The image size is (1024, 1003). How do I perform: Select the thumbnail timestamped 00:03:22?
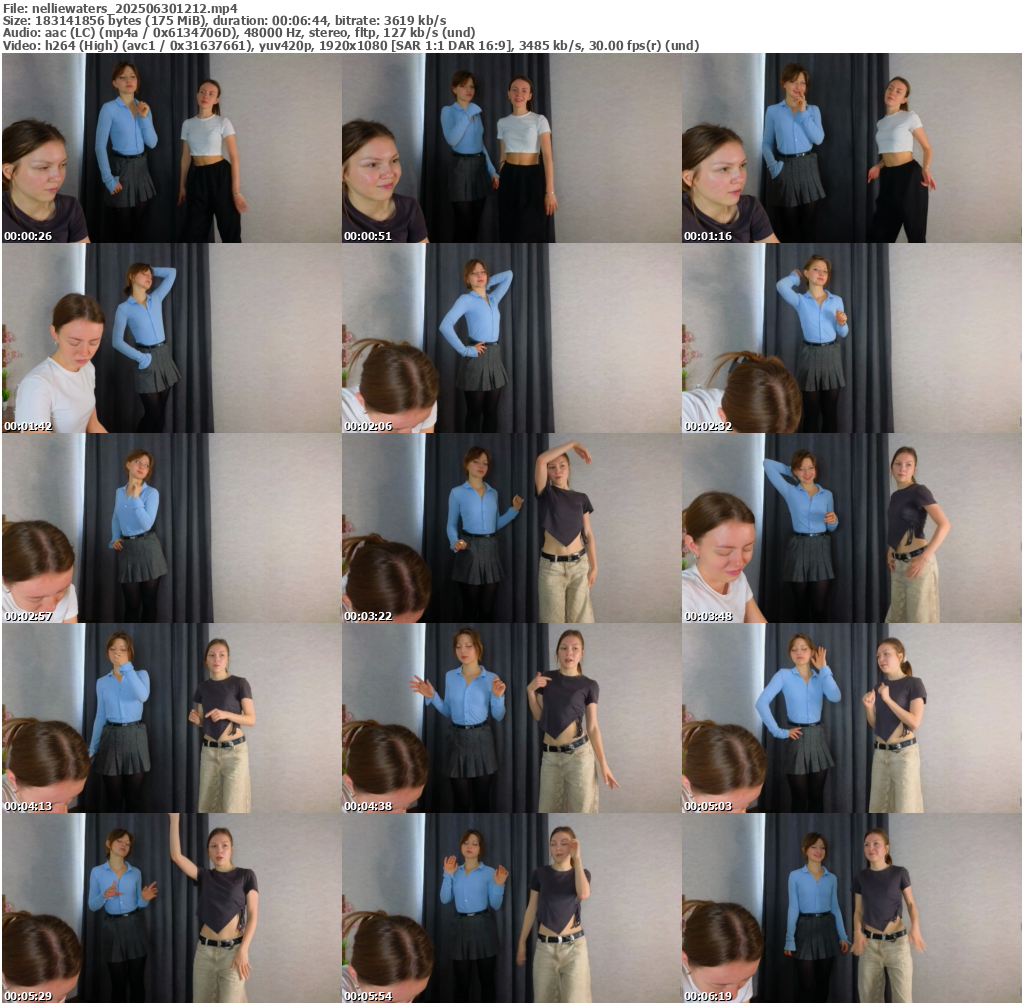(511, 528)
